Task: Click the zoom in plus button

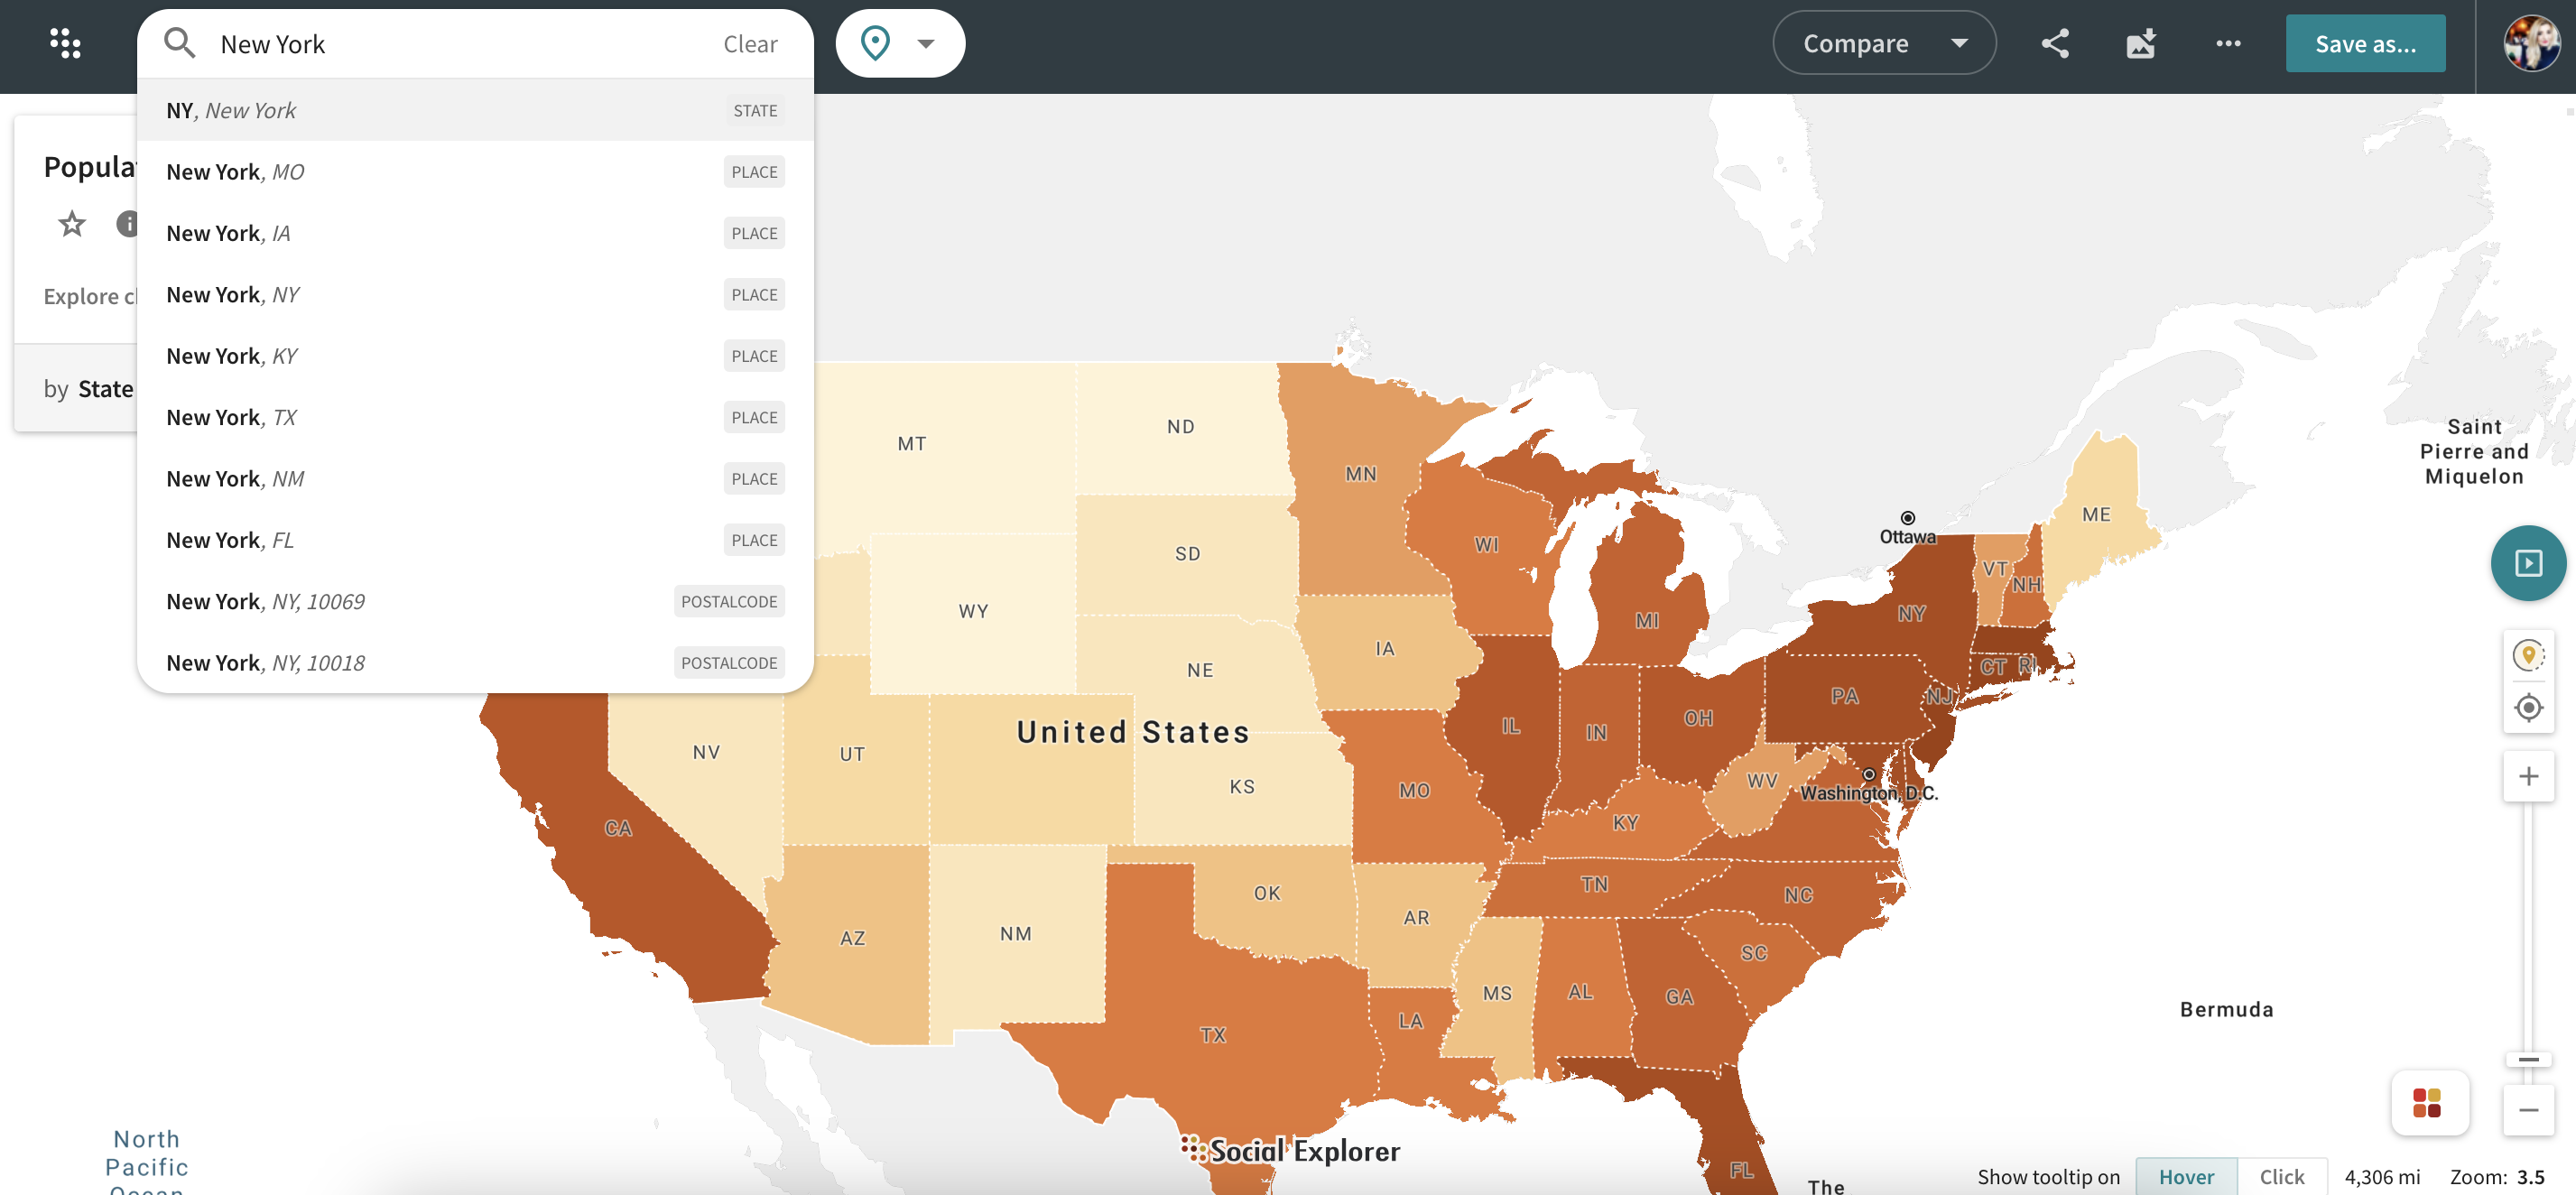Action: point(2527,776)
